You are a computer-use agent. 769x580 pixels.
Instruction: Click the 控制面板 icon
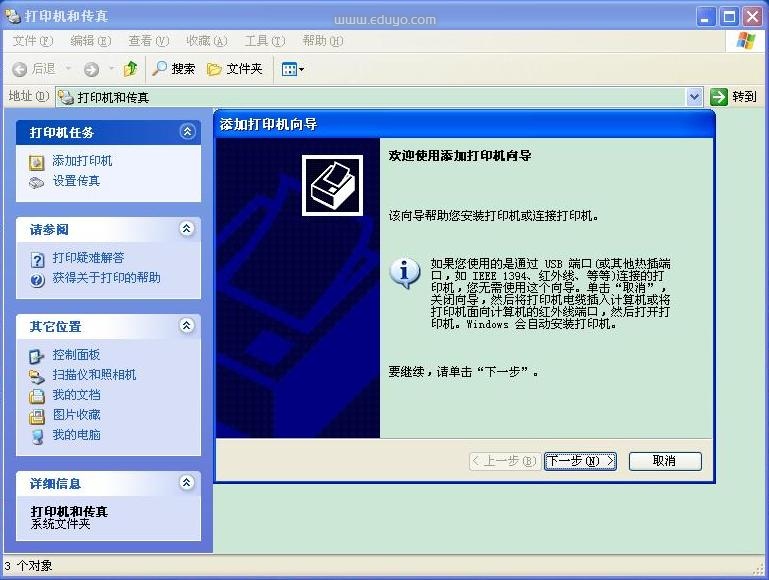tap(36, 356)
